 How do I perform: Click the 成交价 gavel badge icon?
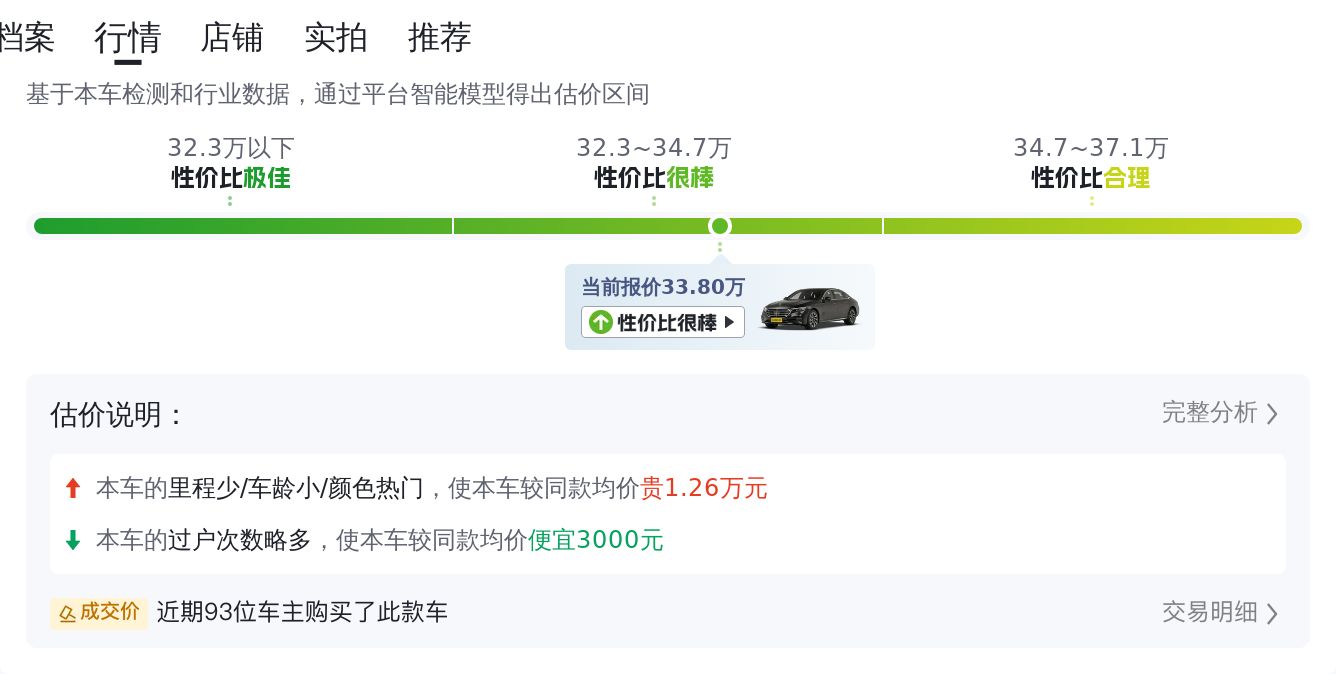[68, 613]
